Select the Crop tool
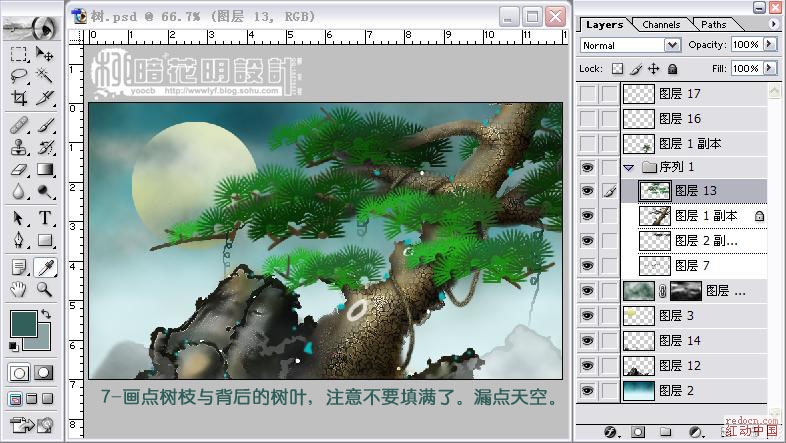The image size is (786, 443). tap(19, 97)
